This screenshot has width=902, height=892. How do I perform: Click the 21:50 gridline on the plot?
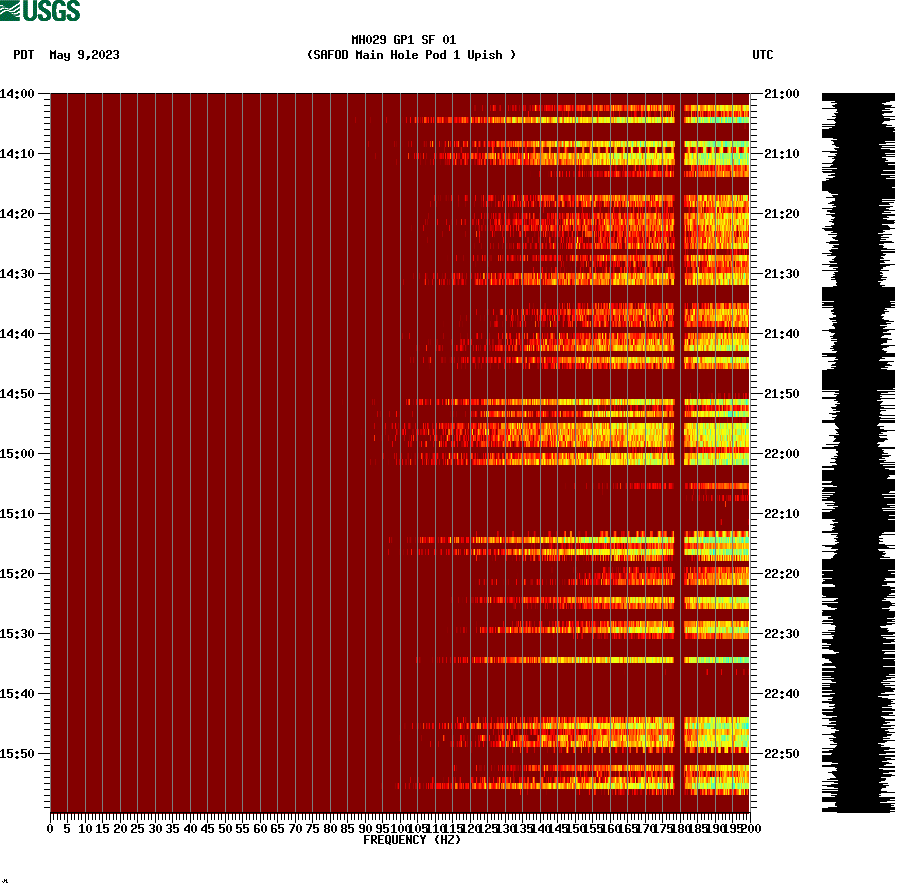click(x=400, y=393)
